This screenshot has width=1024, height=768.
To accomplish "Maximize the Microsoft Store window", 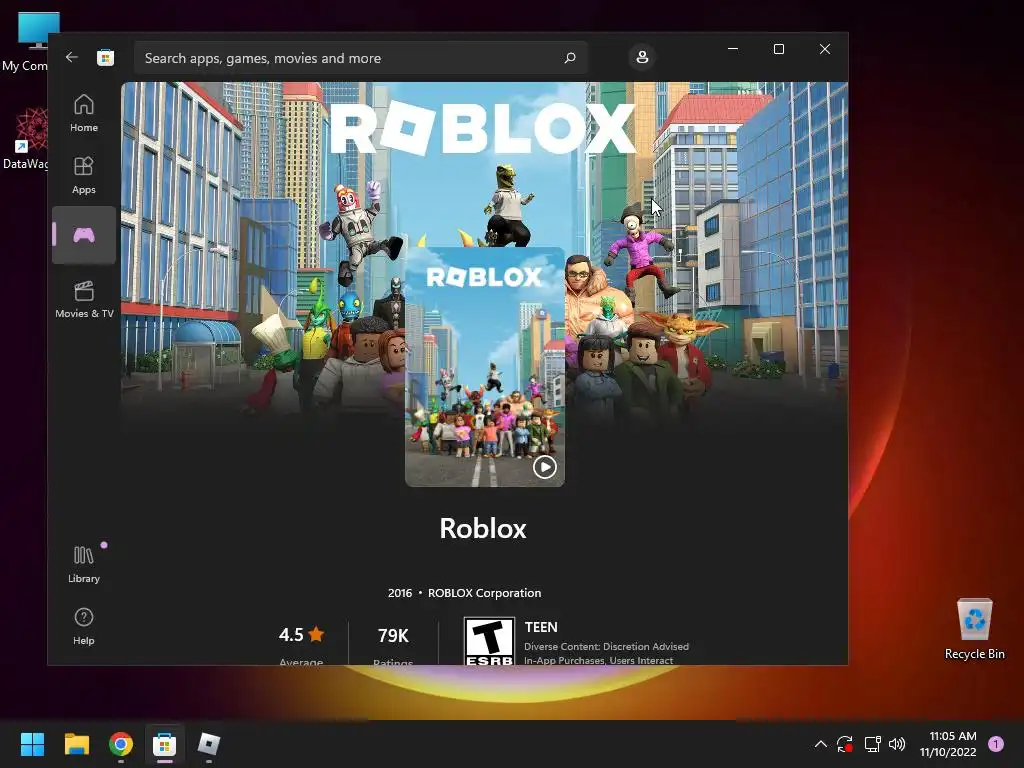I will [778, 49].
